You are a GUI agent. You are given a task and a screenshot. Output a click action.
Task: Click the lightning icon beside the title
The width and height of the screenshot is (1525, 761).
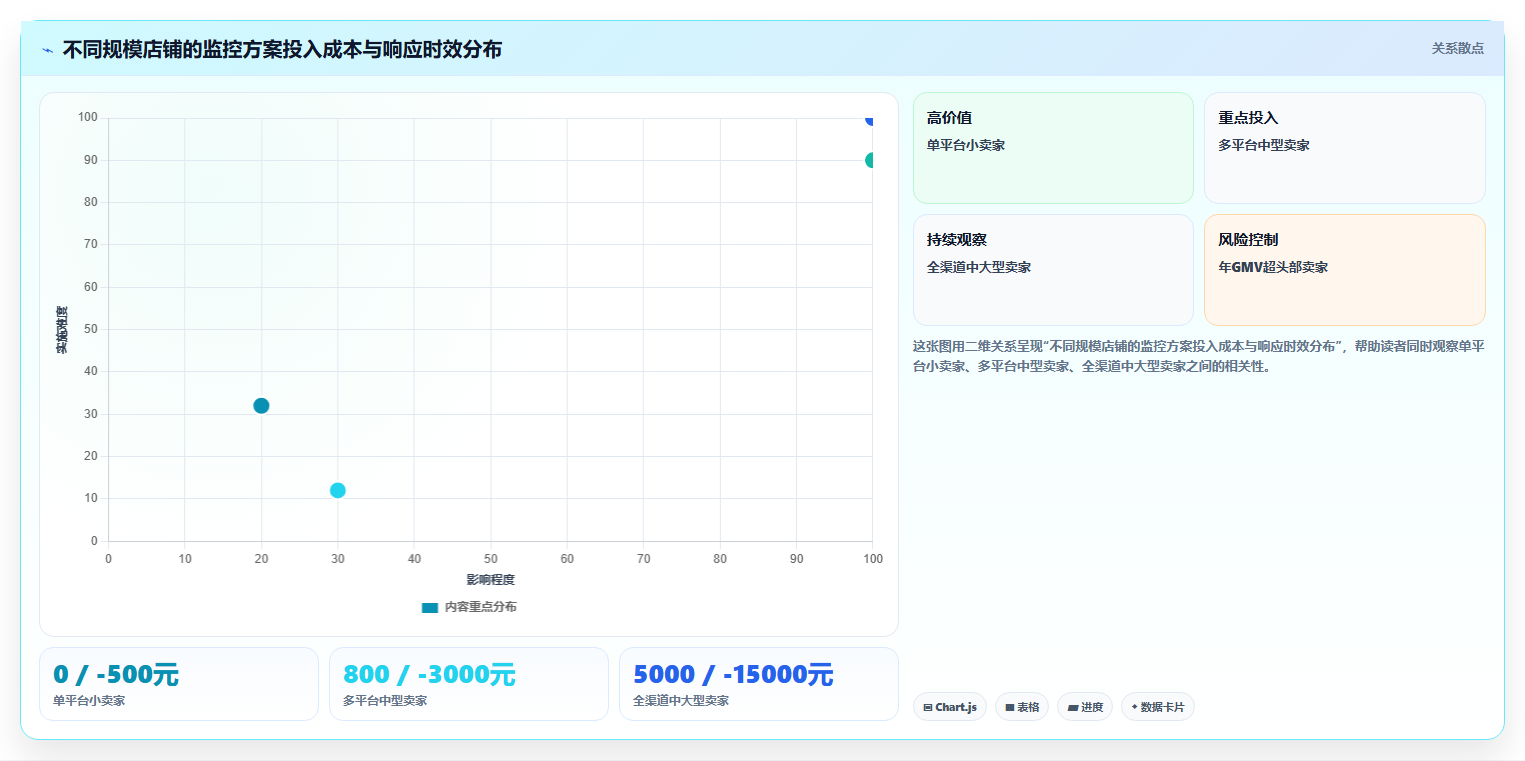pyautogui.click(x=48, y=50)
